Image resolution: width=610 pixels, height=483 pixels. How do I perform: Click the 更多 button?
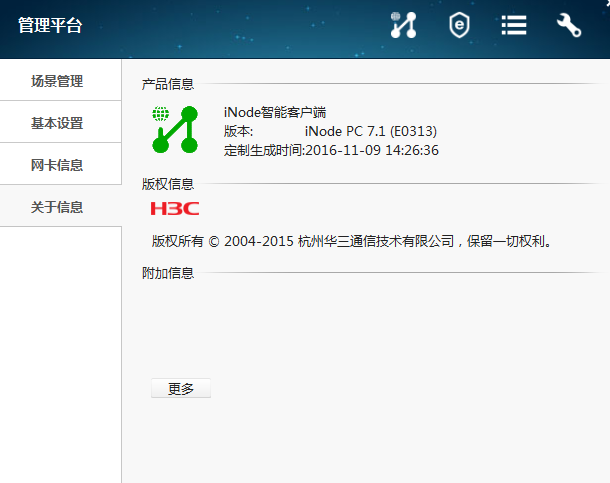pyautogui.click(x=181, y=388)
